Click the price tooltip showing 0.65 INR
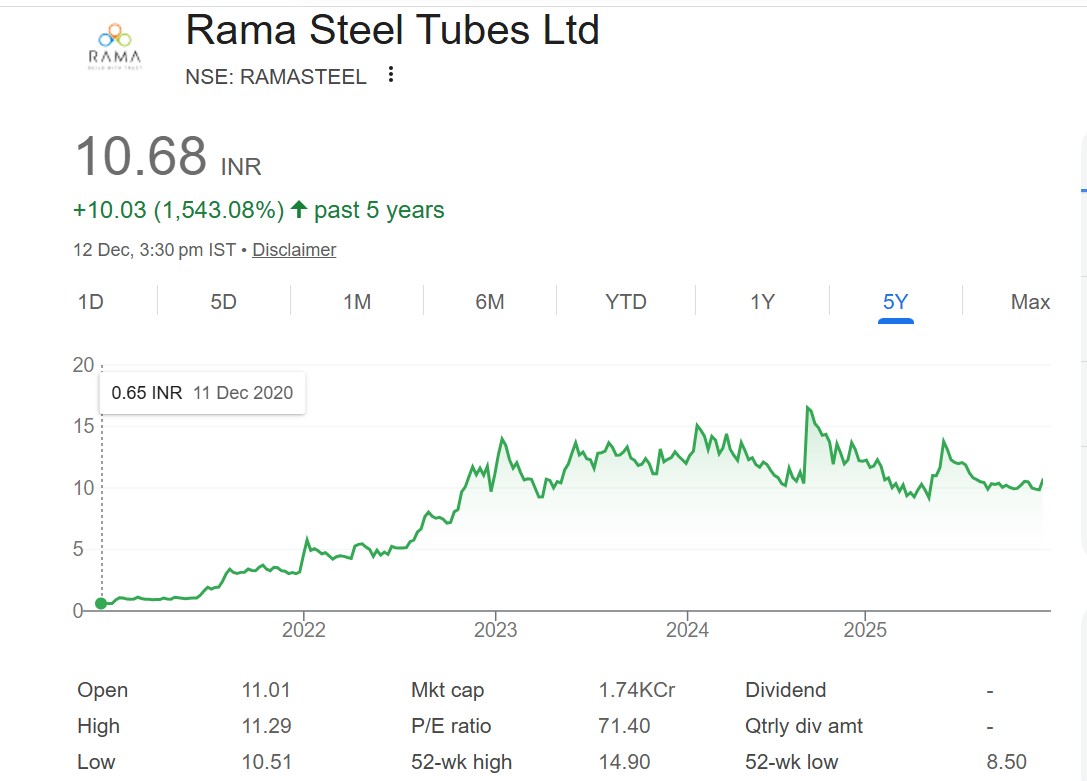Image resolution: width=1087 pixels, height=781 pixels. click(x=202, y=392)
